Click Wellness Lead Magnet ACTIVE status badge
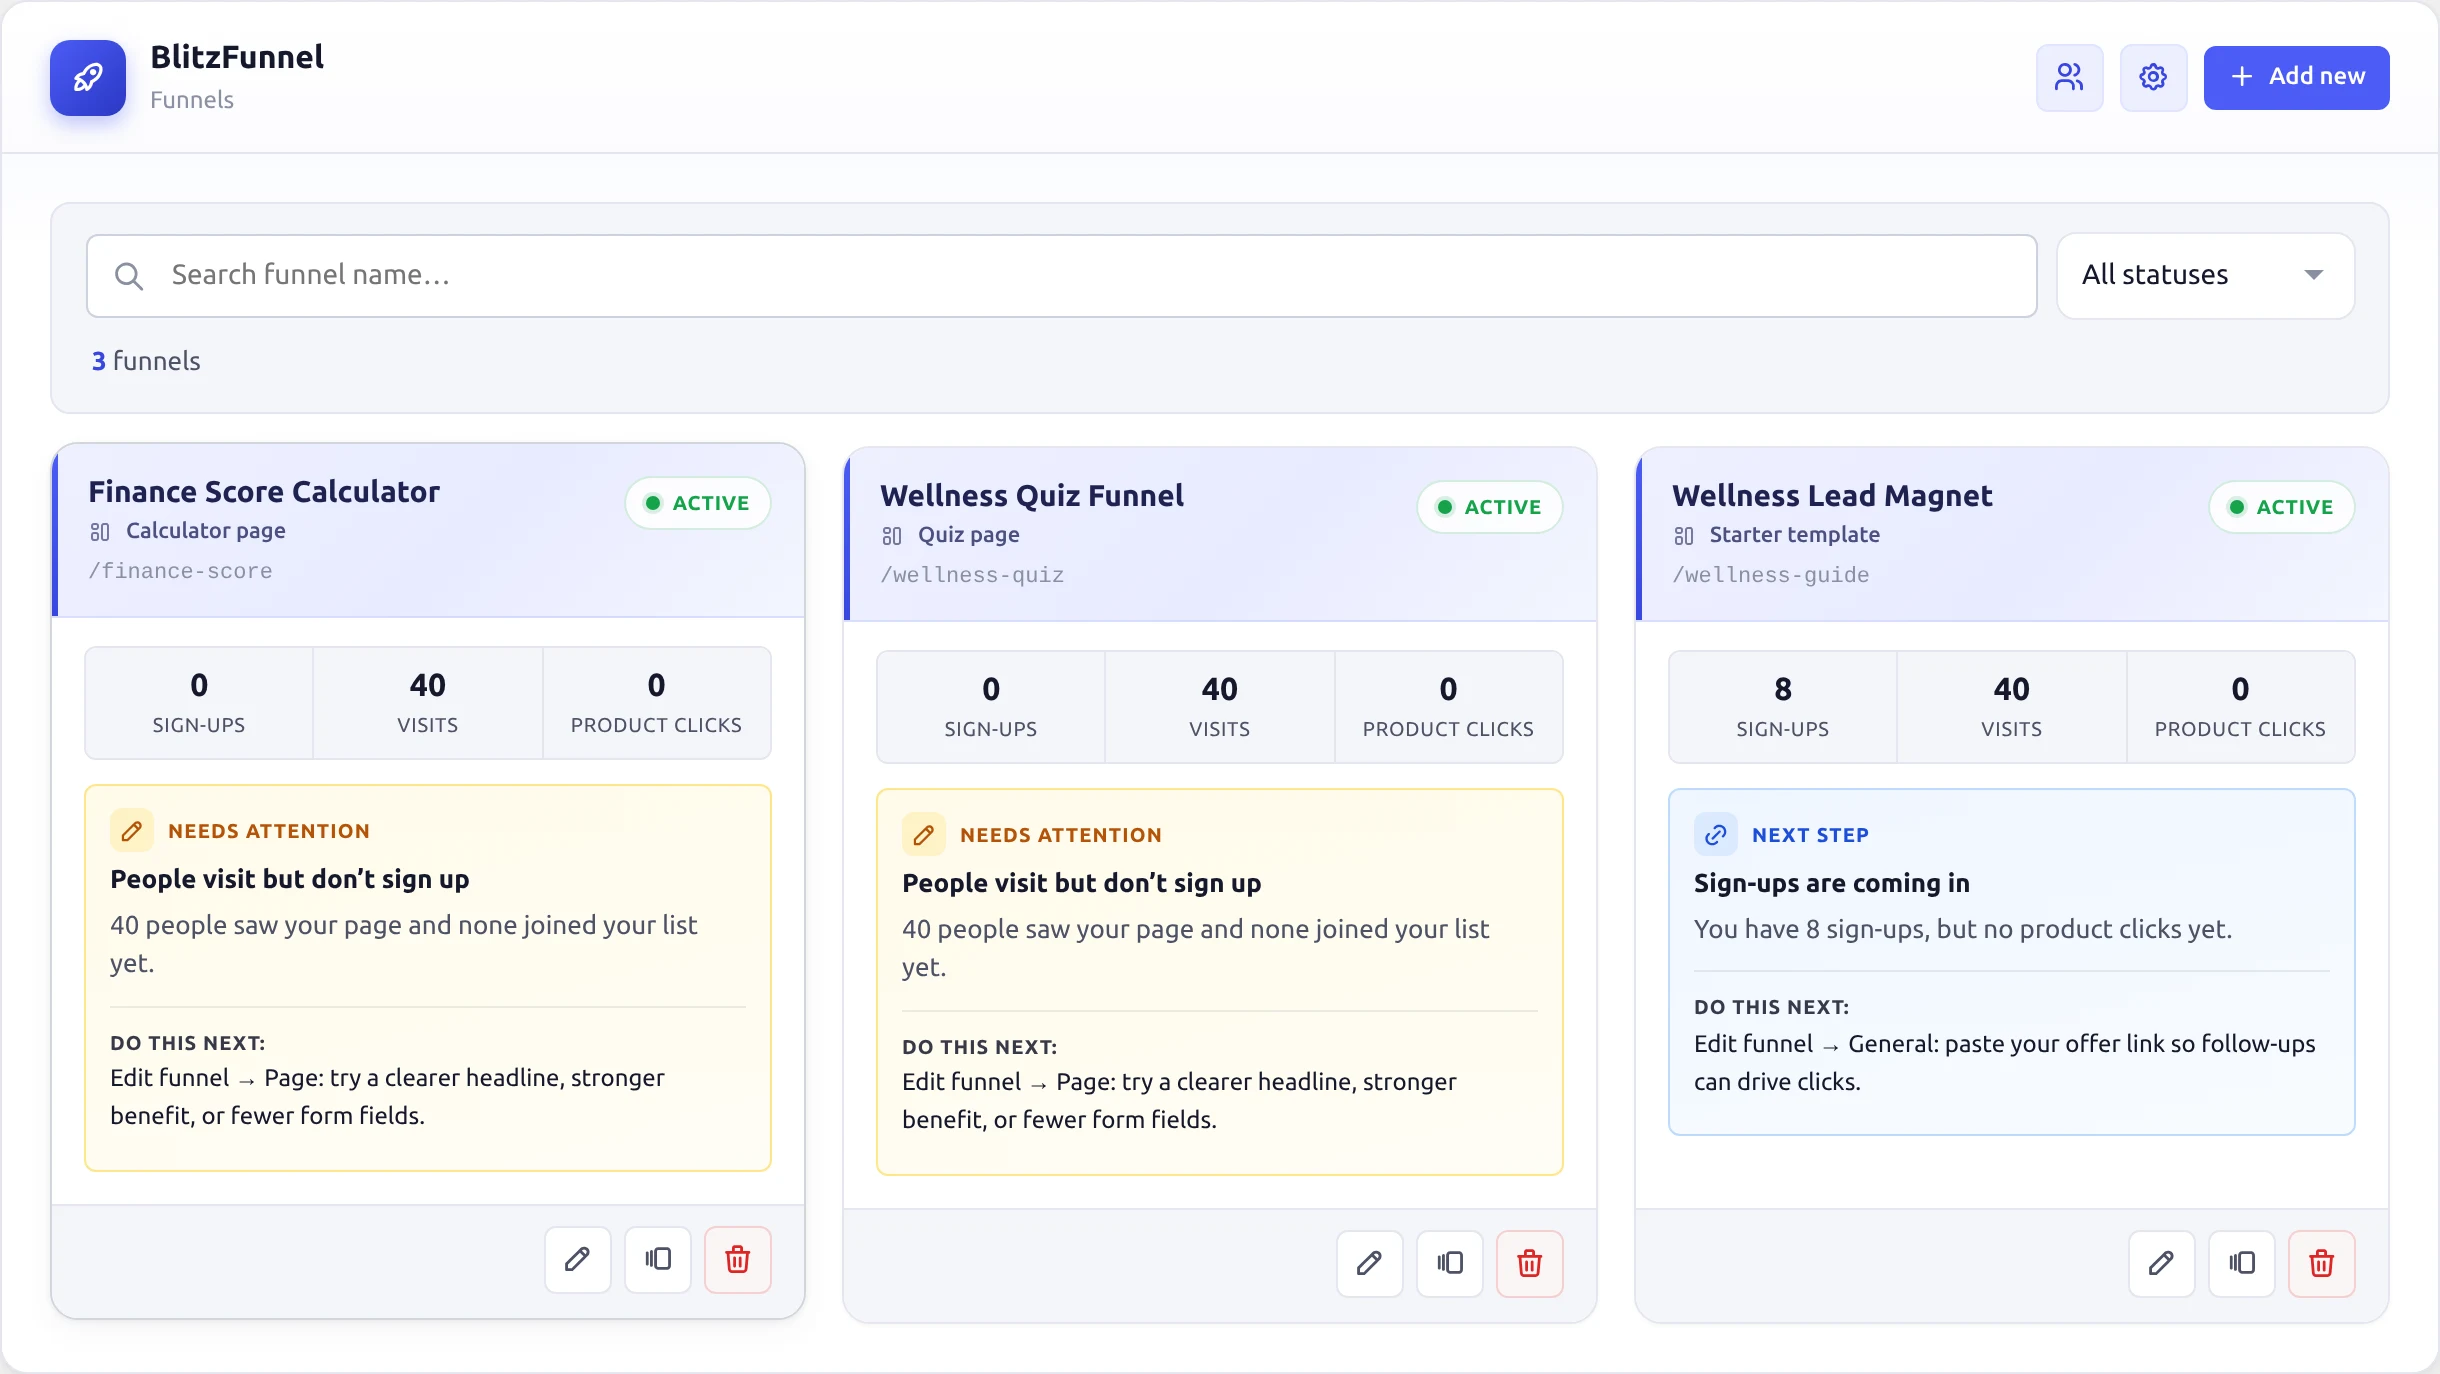2440x1374 pixels. click(x=2281, y=507)
